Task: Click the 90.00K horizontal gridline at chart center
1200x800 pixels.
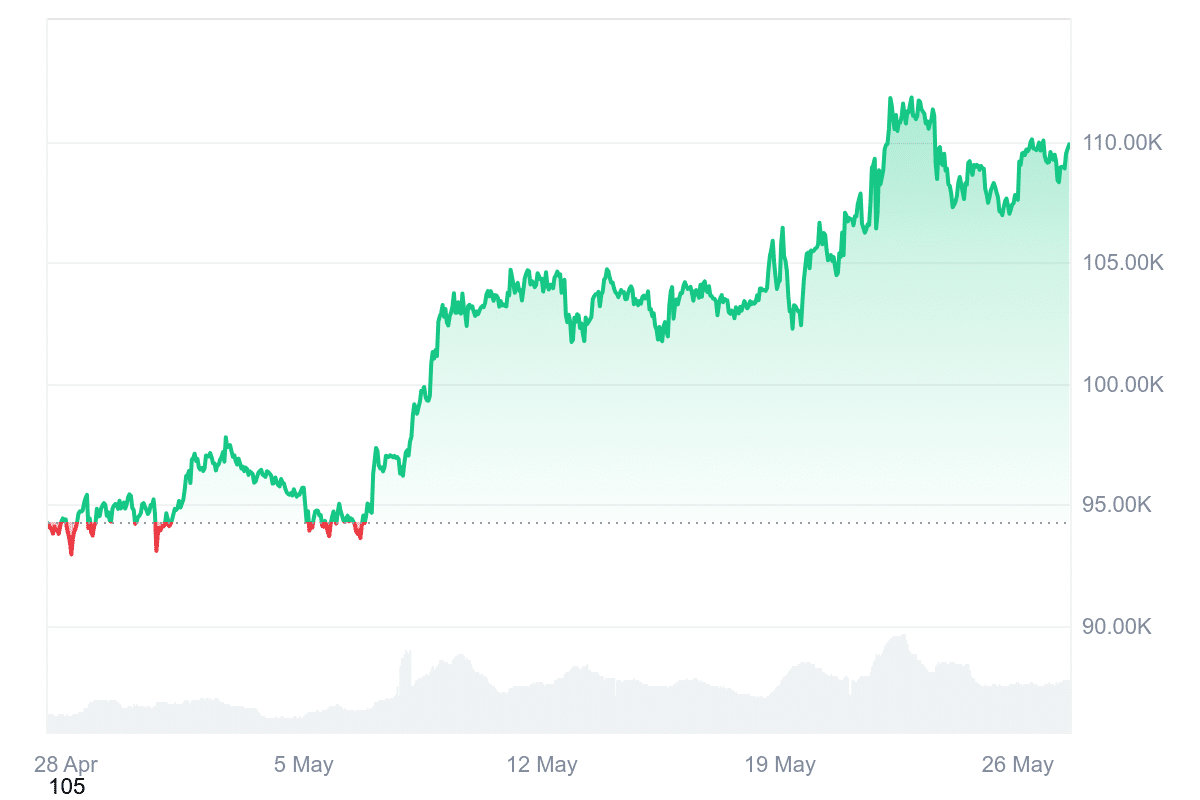Action: click(x=560, y=627)
